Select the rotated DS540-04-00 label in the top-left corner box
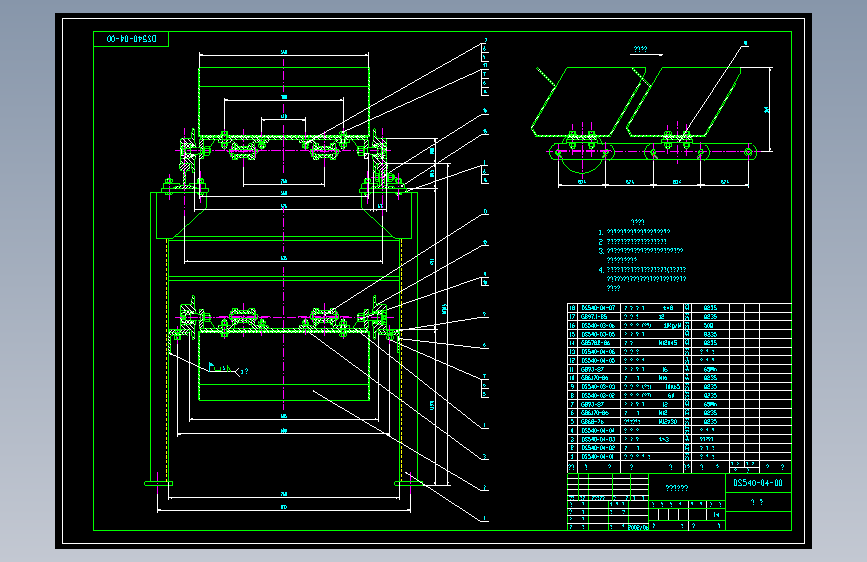This screenshot has height=562, width=867. pyautogui.click(x=132, y=39)
